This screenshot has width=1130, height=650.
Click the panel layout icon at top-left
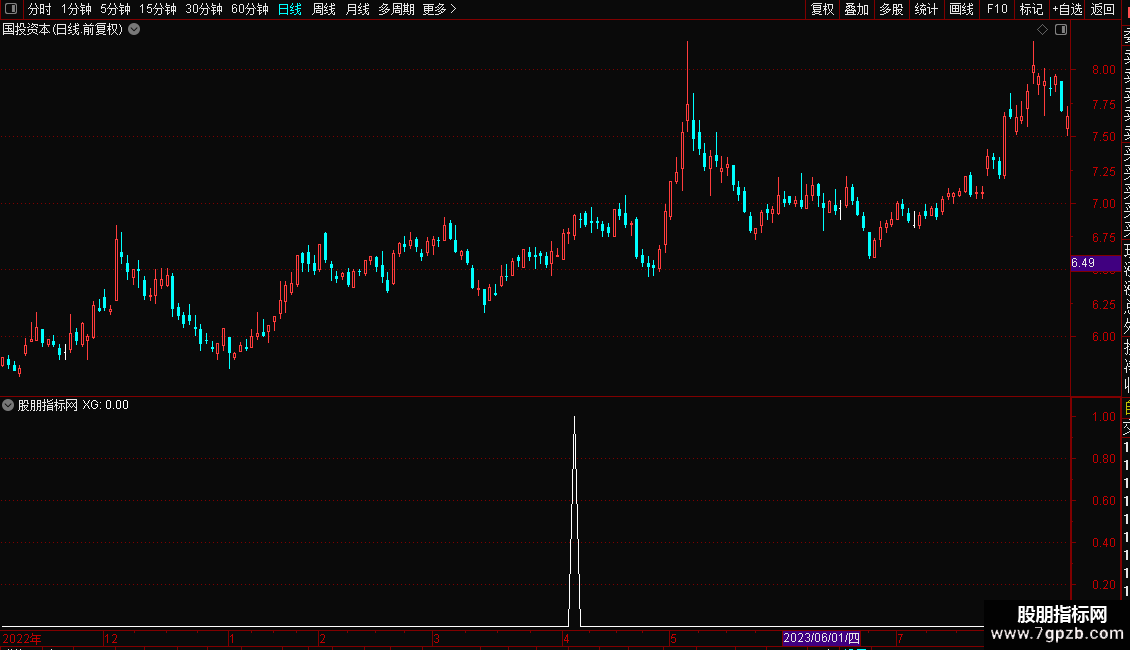point(11,9)
